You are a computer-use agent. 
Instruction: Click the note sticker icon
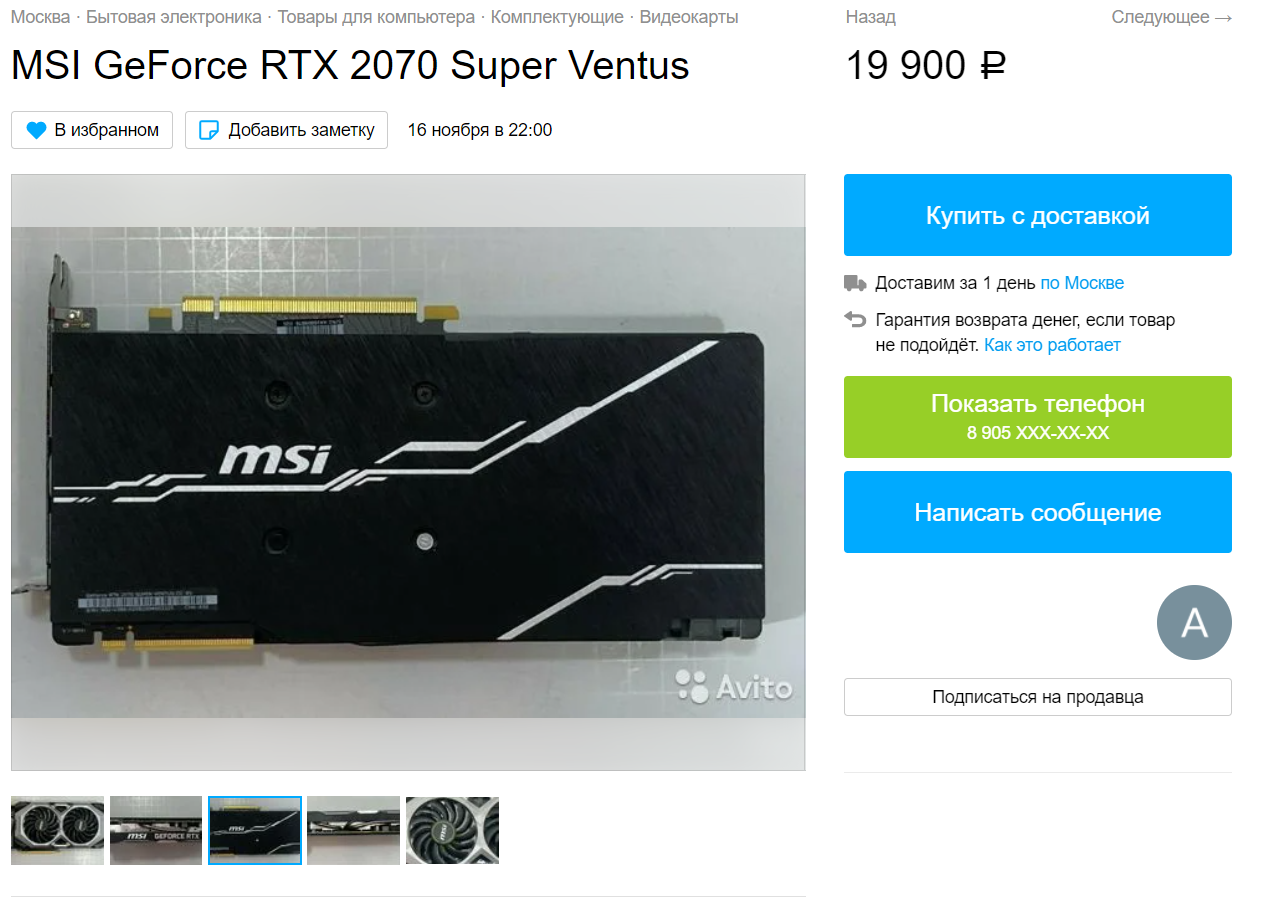pyautogui.click(x=209, y=130)
